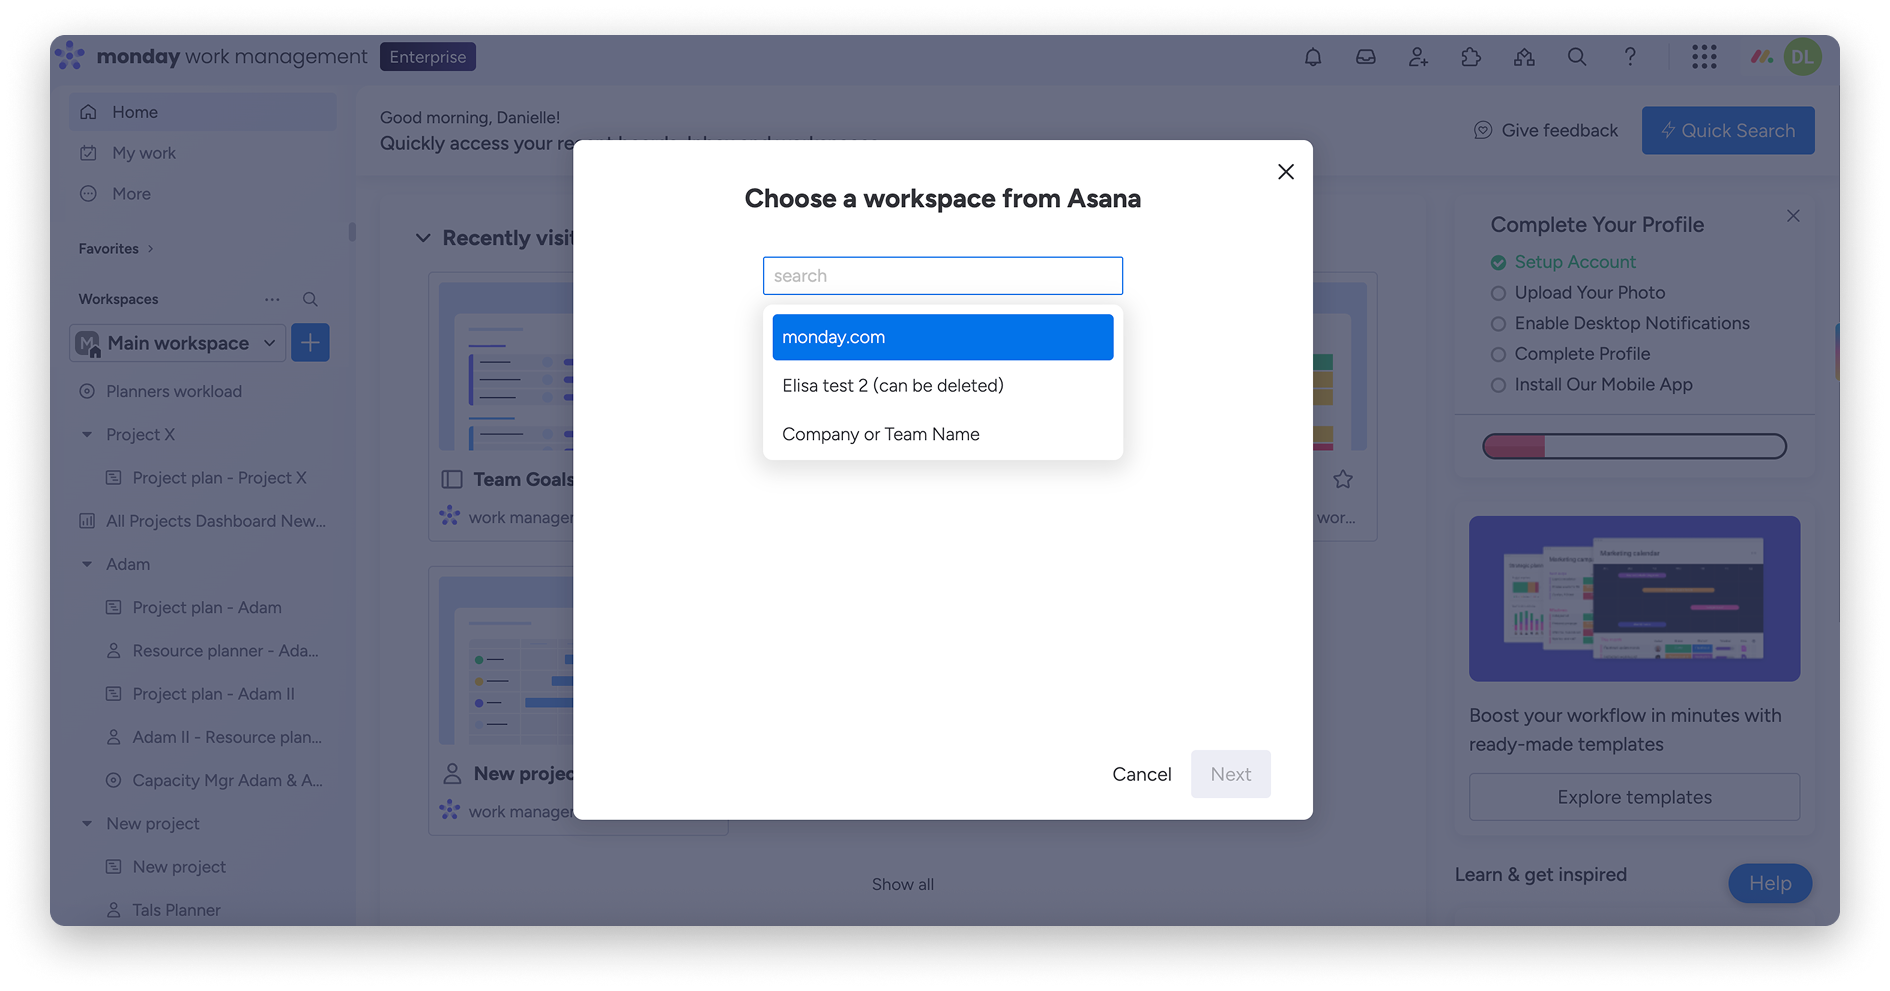This screenshot has height=991, width=1890.
Task: Open the Main workspace dropdown
Action: 178,343
